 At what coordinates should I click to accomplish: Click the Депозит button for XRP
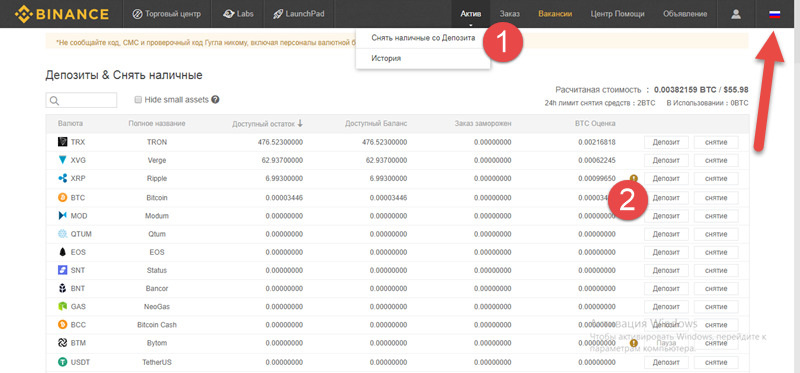tap(666, 179)
